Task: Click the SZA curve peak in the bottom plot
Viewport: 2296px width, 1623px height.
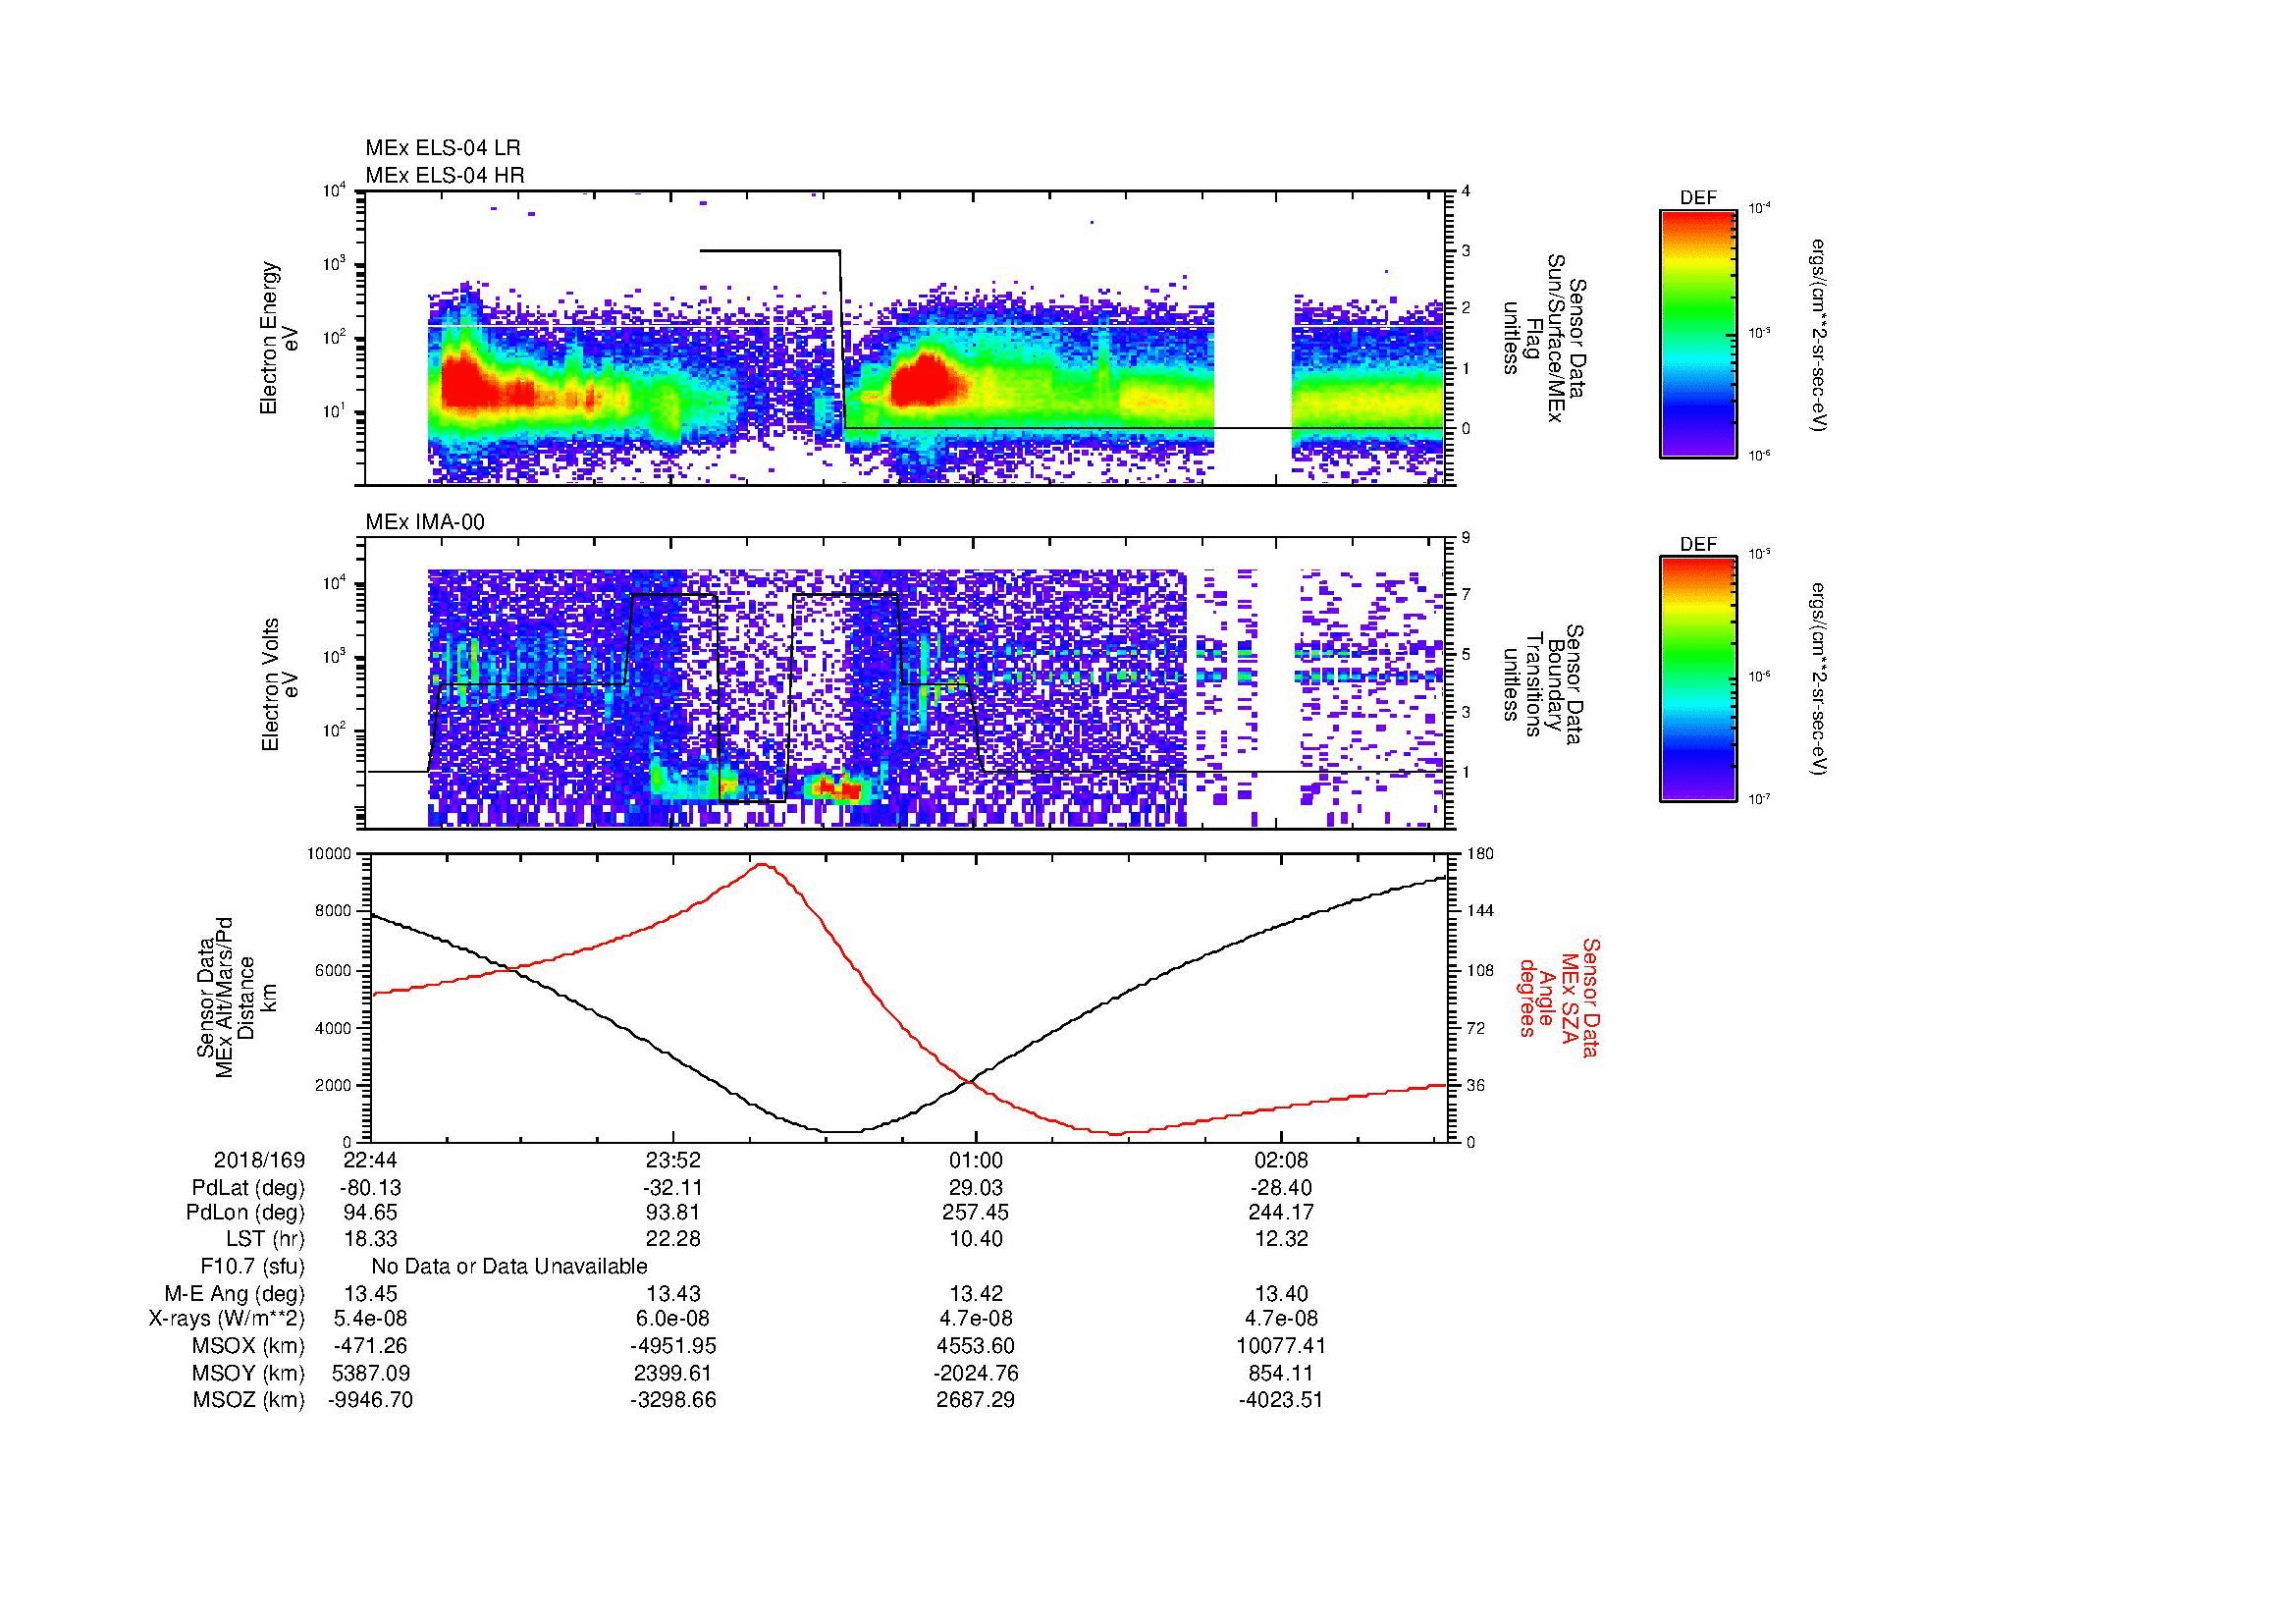Action: coord(762,866)
